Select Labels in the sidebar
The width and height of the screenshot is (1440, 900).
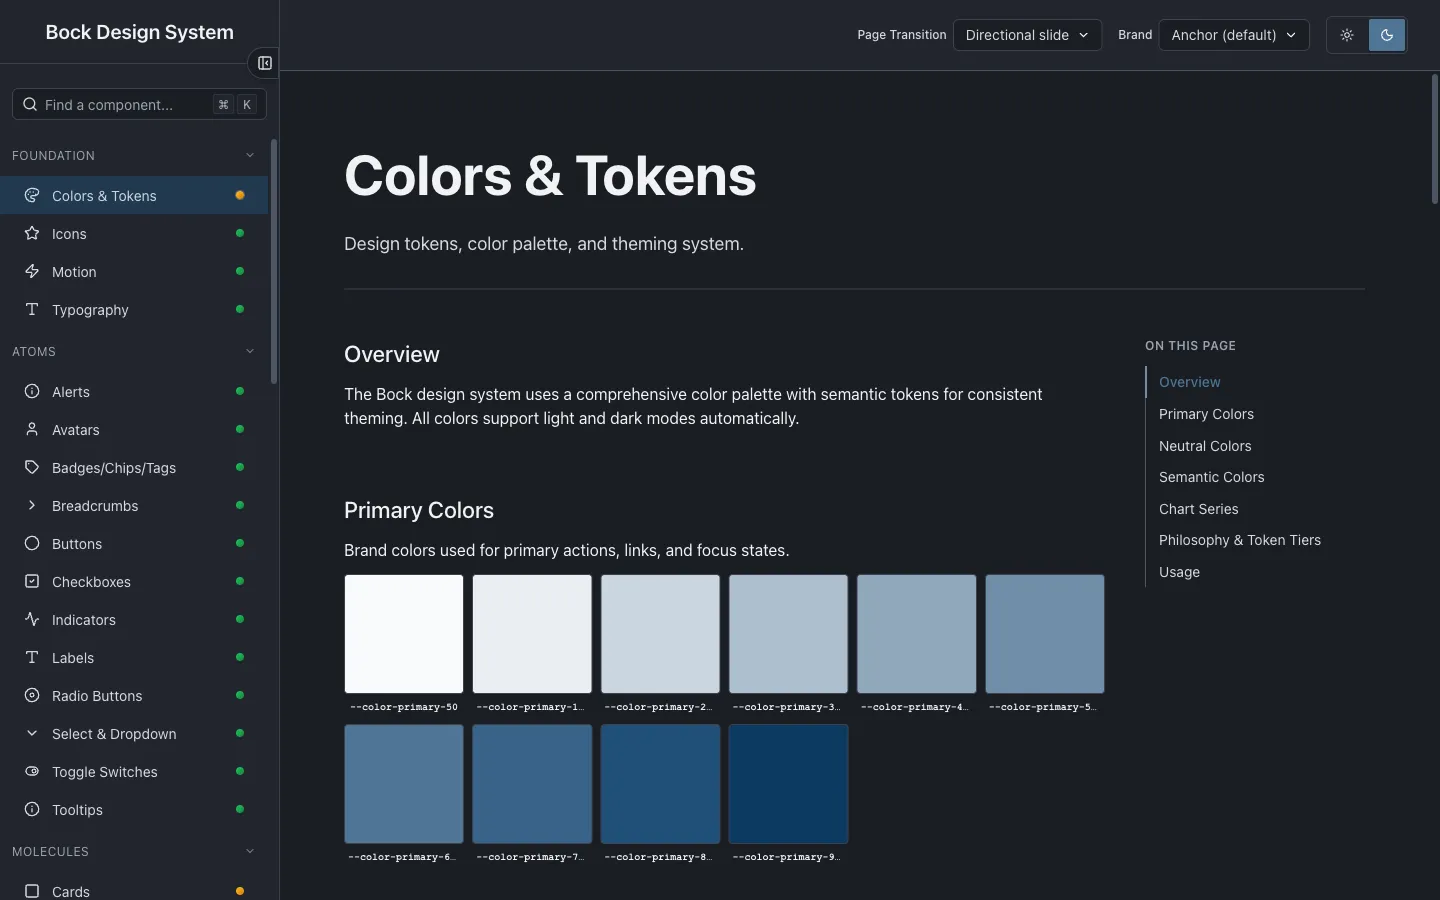134,657
